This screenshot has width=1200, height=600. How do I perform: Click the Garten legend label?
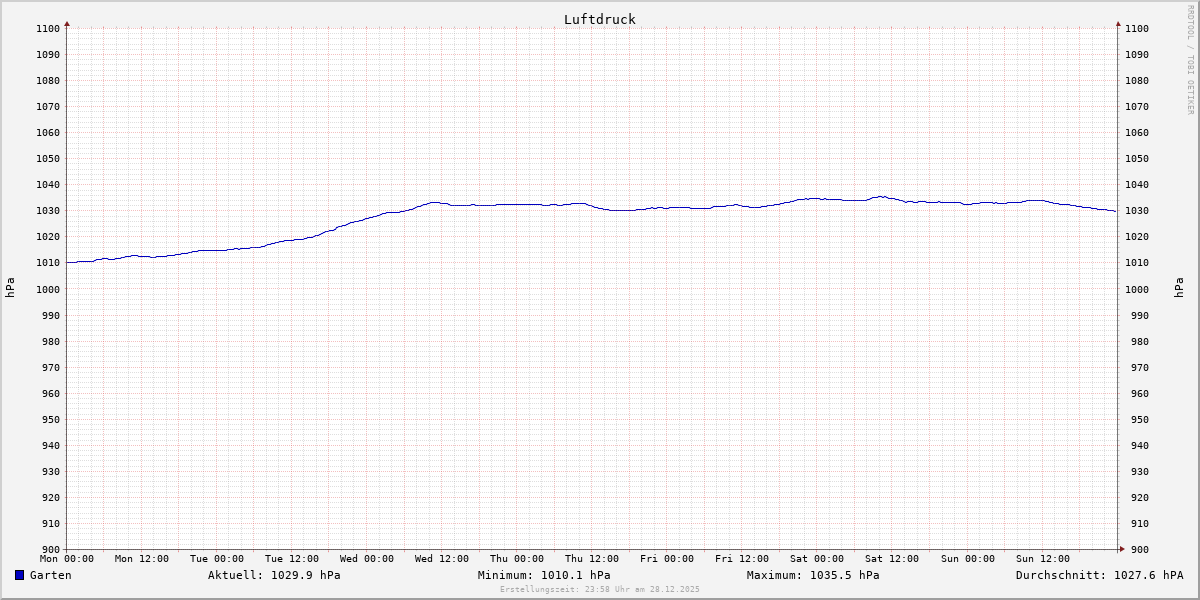coord(50,575)
